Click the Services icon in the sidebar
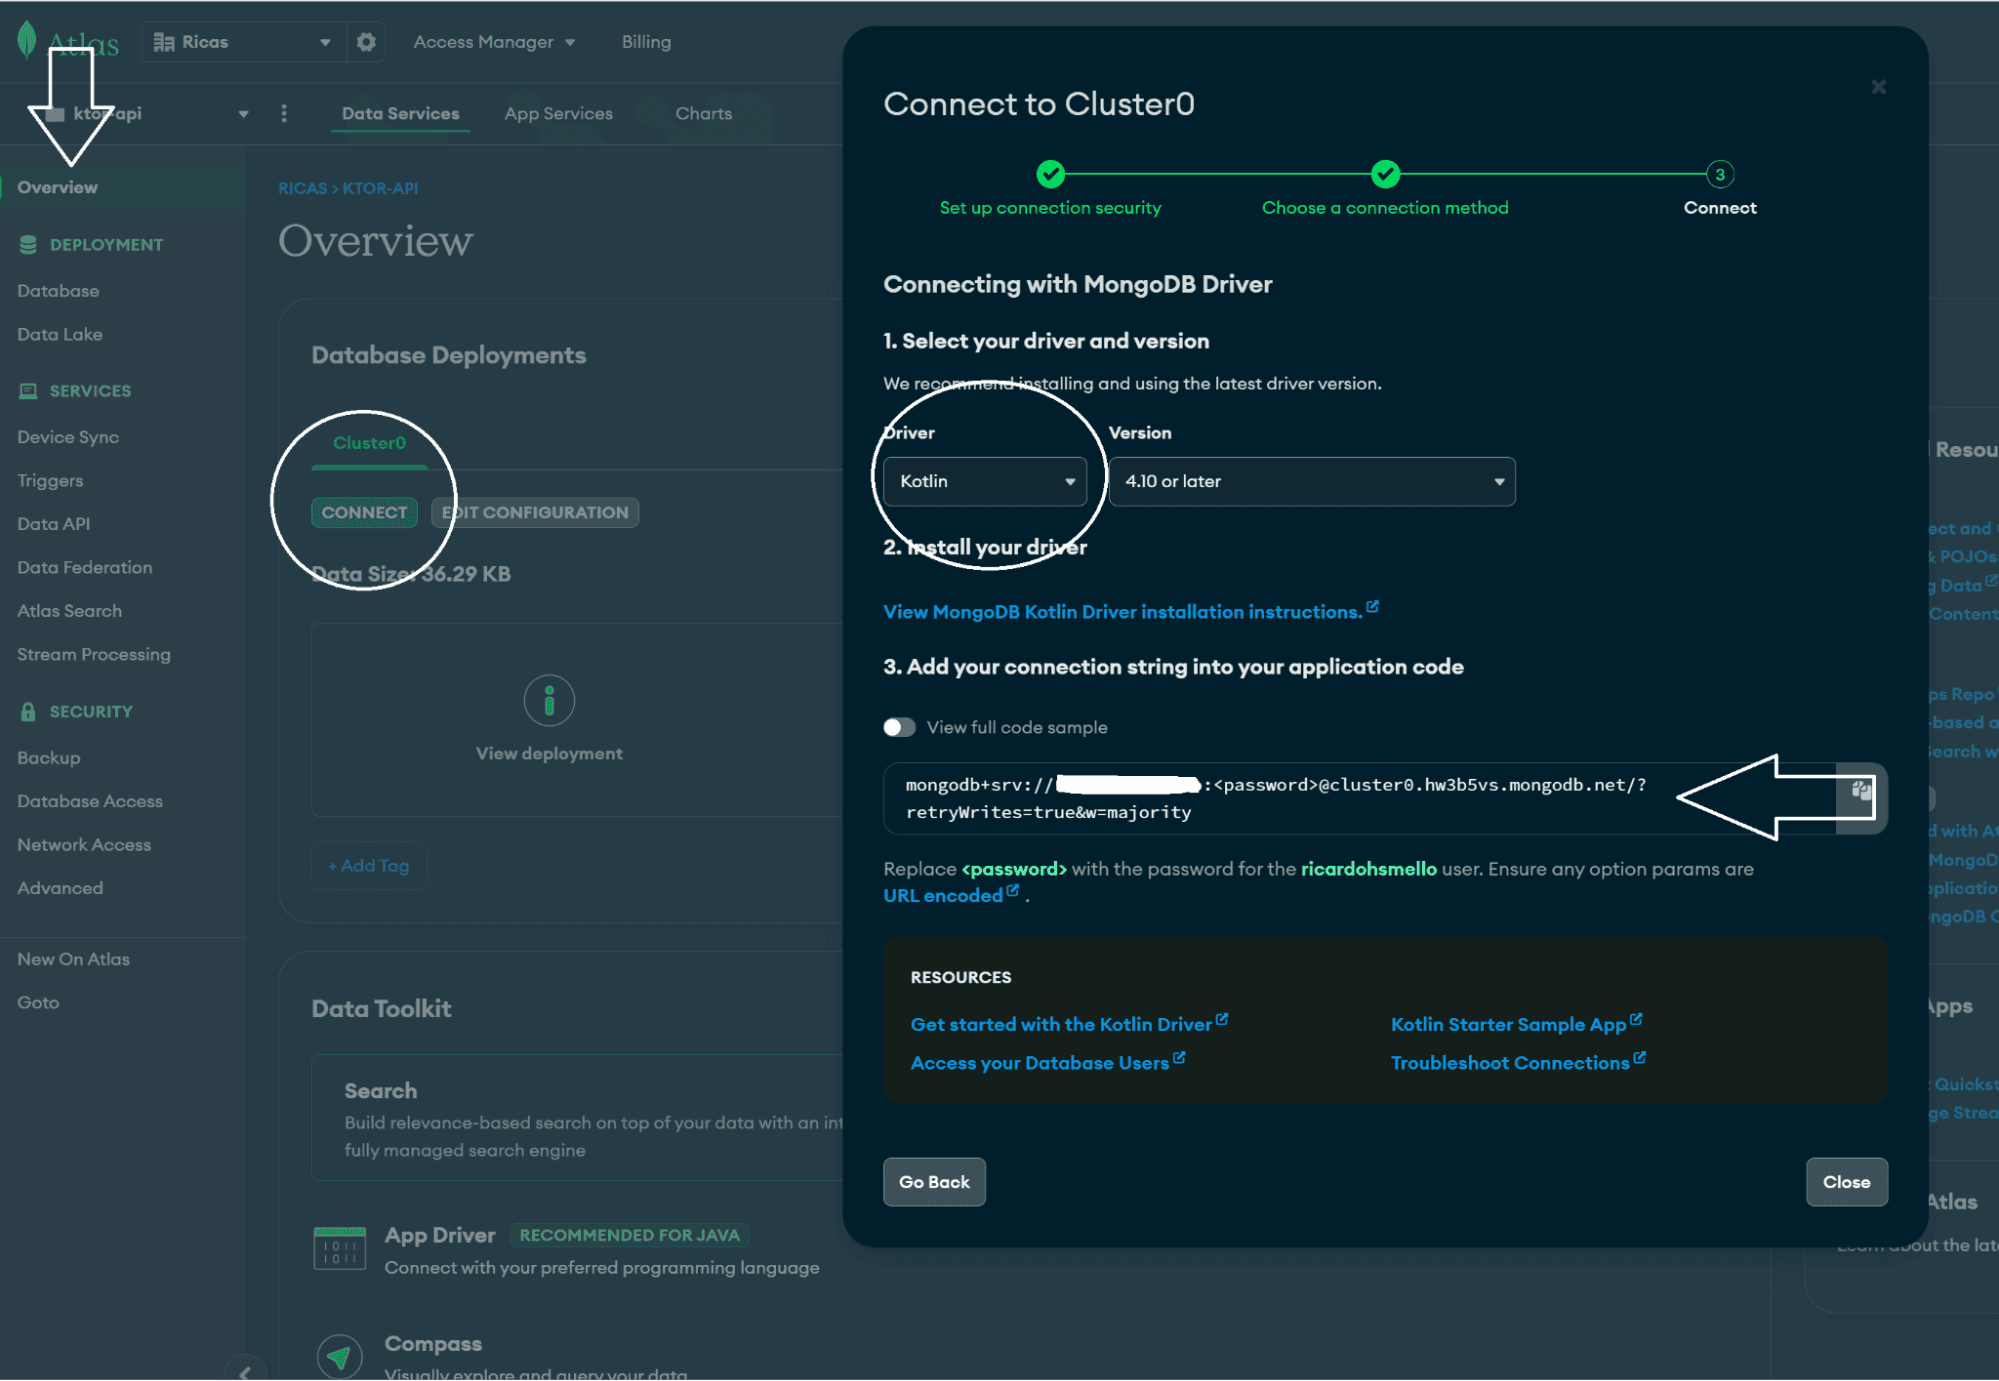 [28, 390]
